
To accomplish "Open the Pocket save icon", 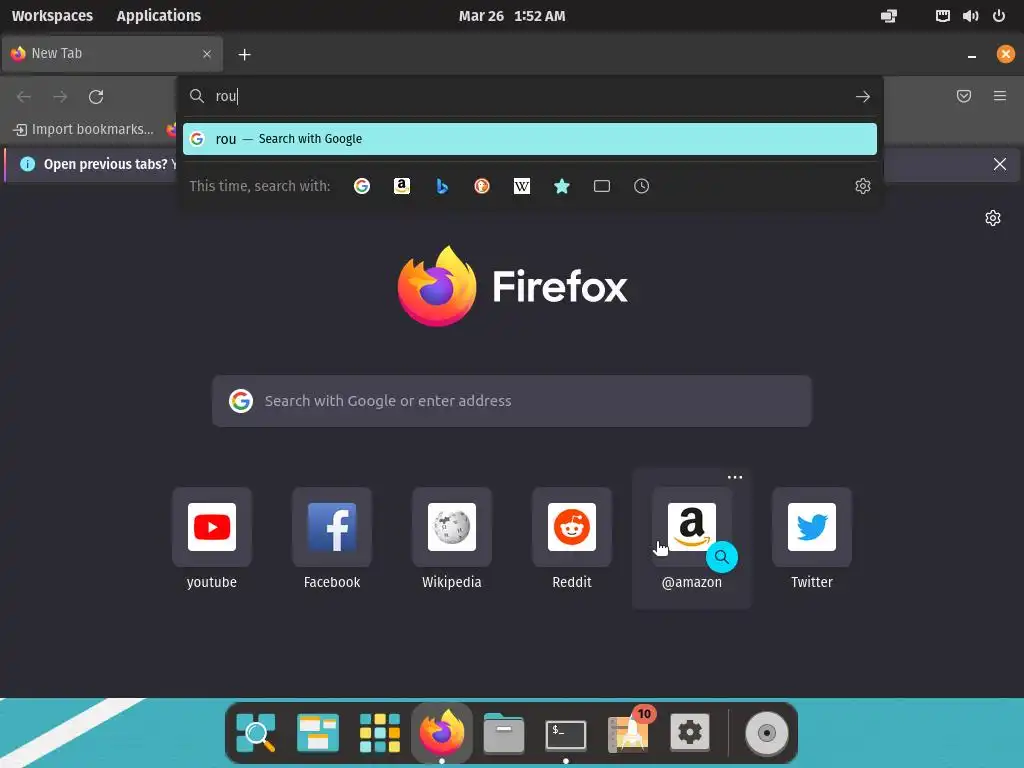I will [964, 96].
